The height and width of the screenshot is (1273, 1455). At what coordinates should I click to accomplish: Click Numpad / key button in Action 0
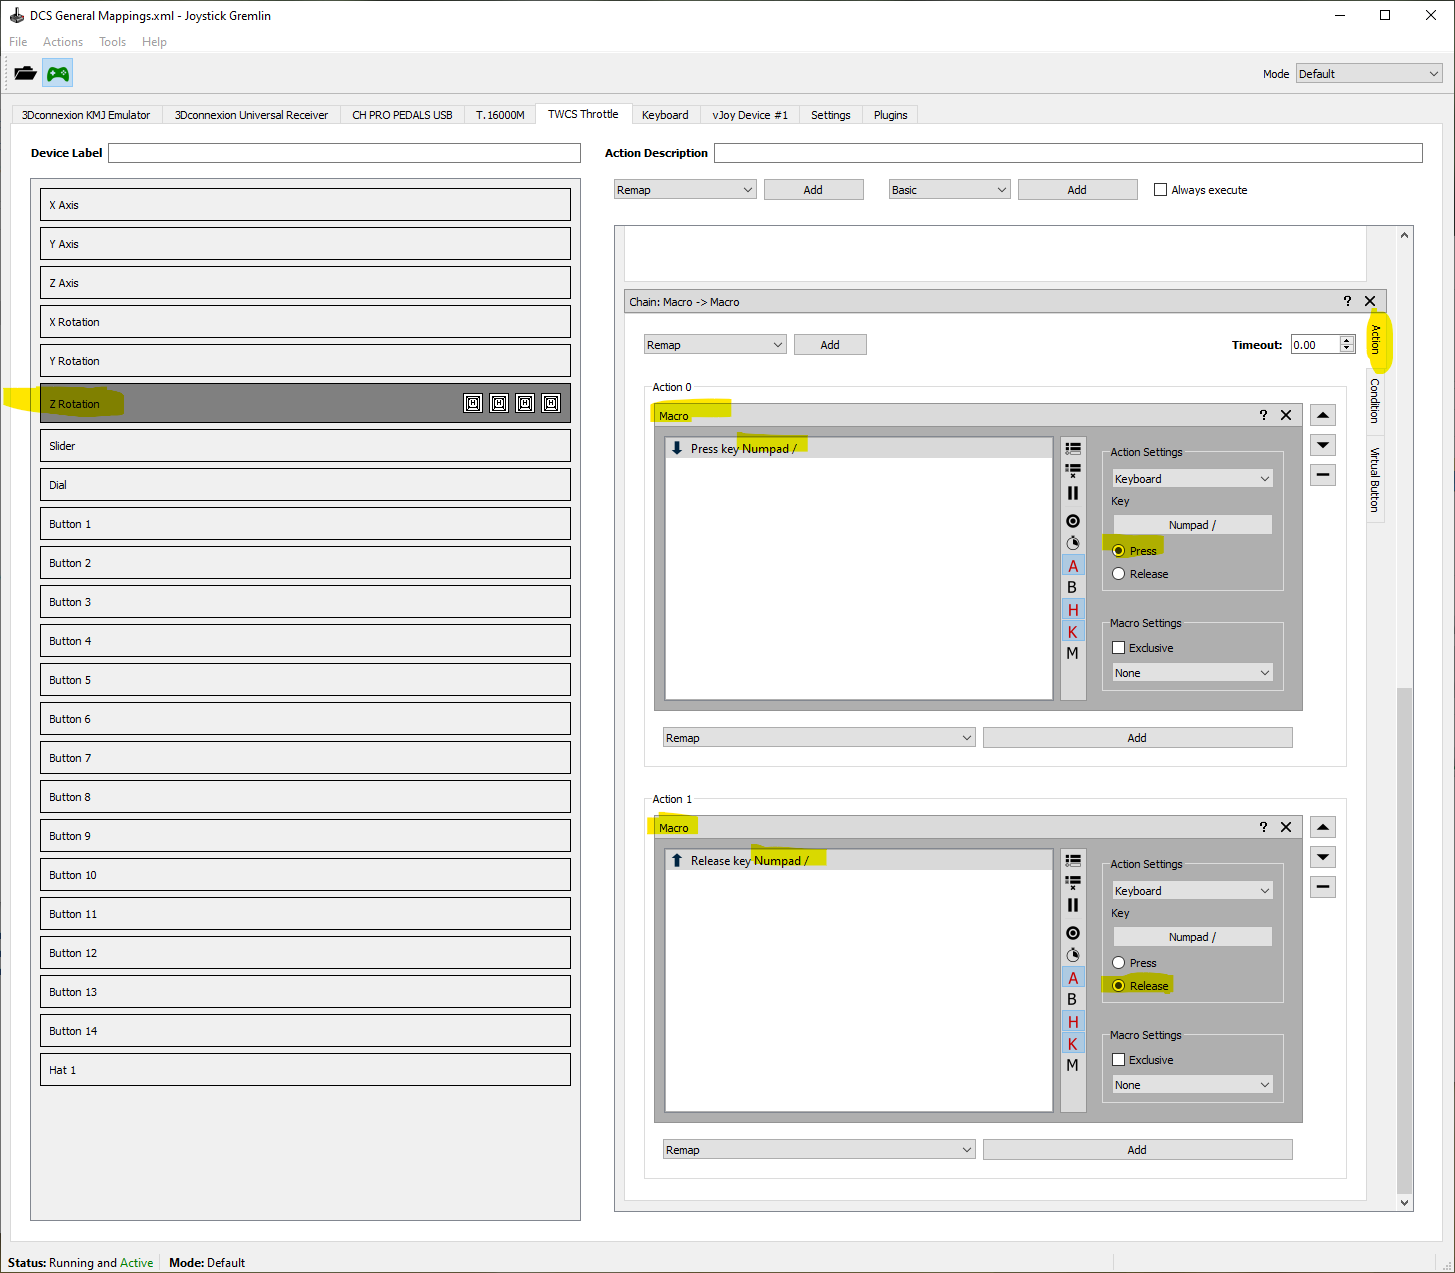coord(1193,525)
